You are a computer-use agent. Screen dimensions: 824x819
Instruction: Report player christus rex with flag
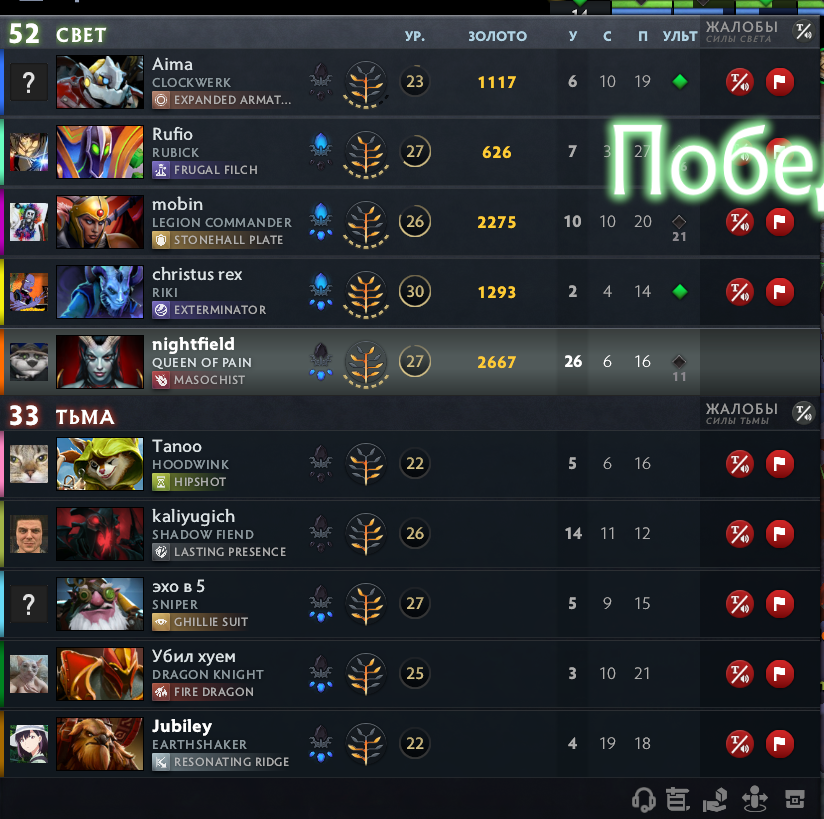coord(779,292)
